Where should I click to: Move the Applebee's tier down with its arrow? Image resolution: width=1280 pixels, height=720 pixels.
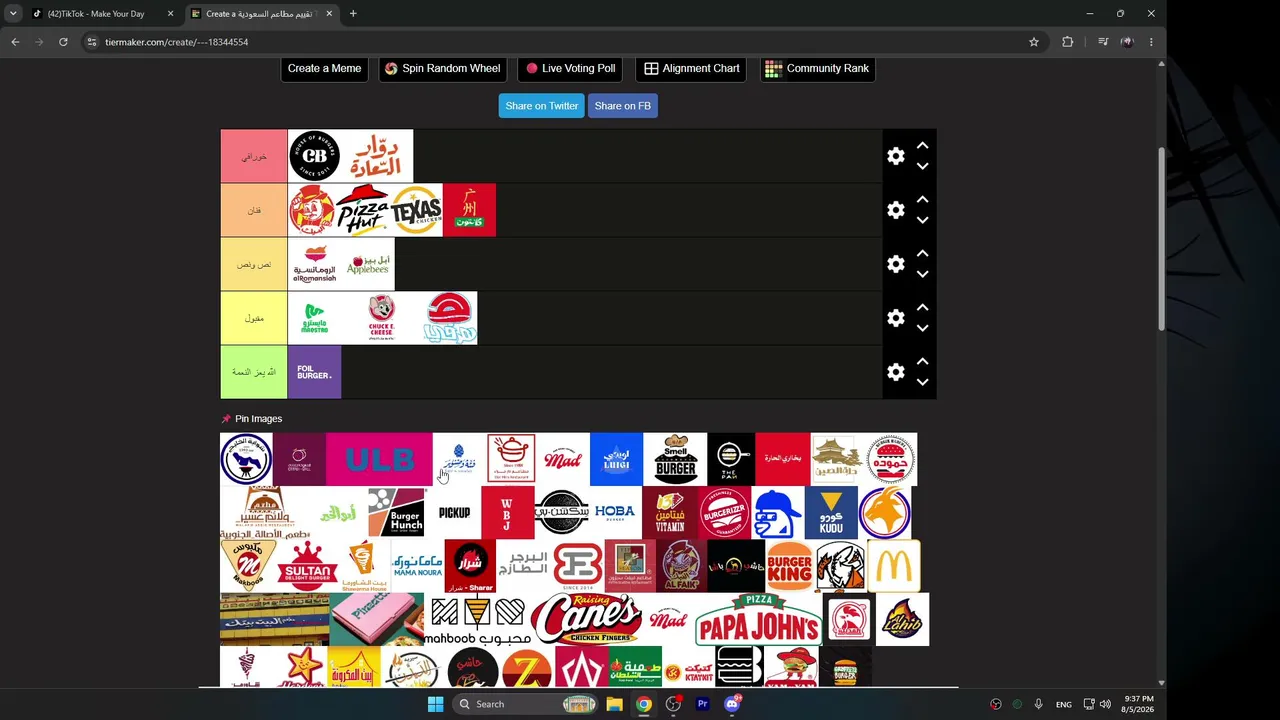(922, 275)
